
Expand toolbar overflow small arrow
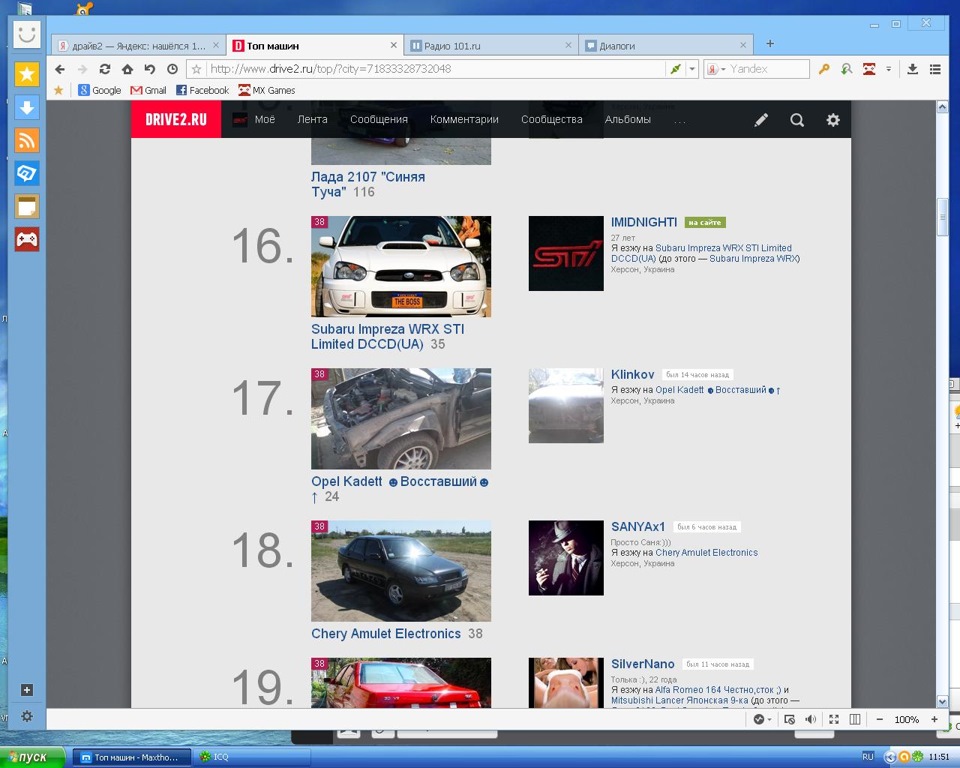tap(888, 69)
